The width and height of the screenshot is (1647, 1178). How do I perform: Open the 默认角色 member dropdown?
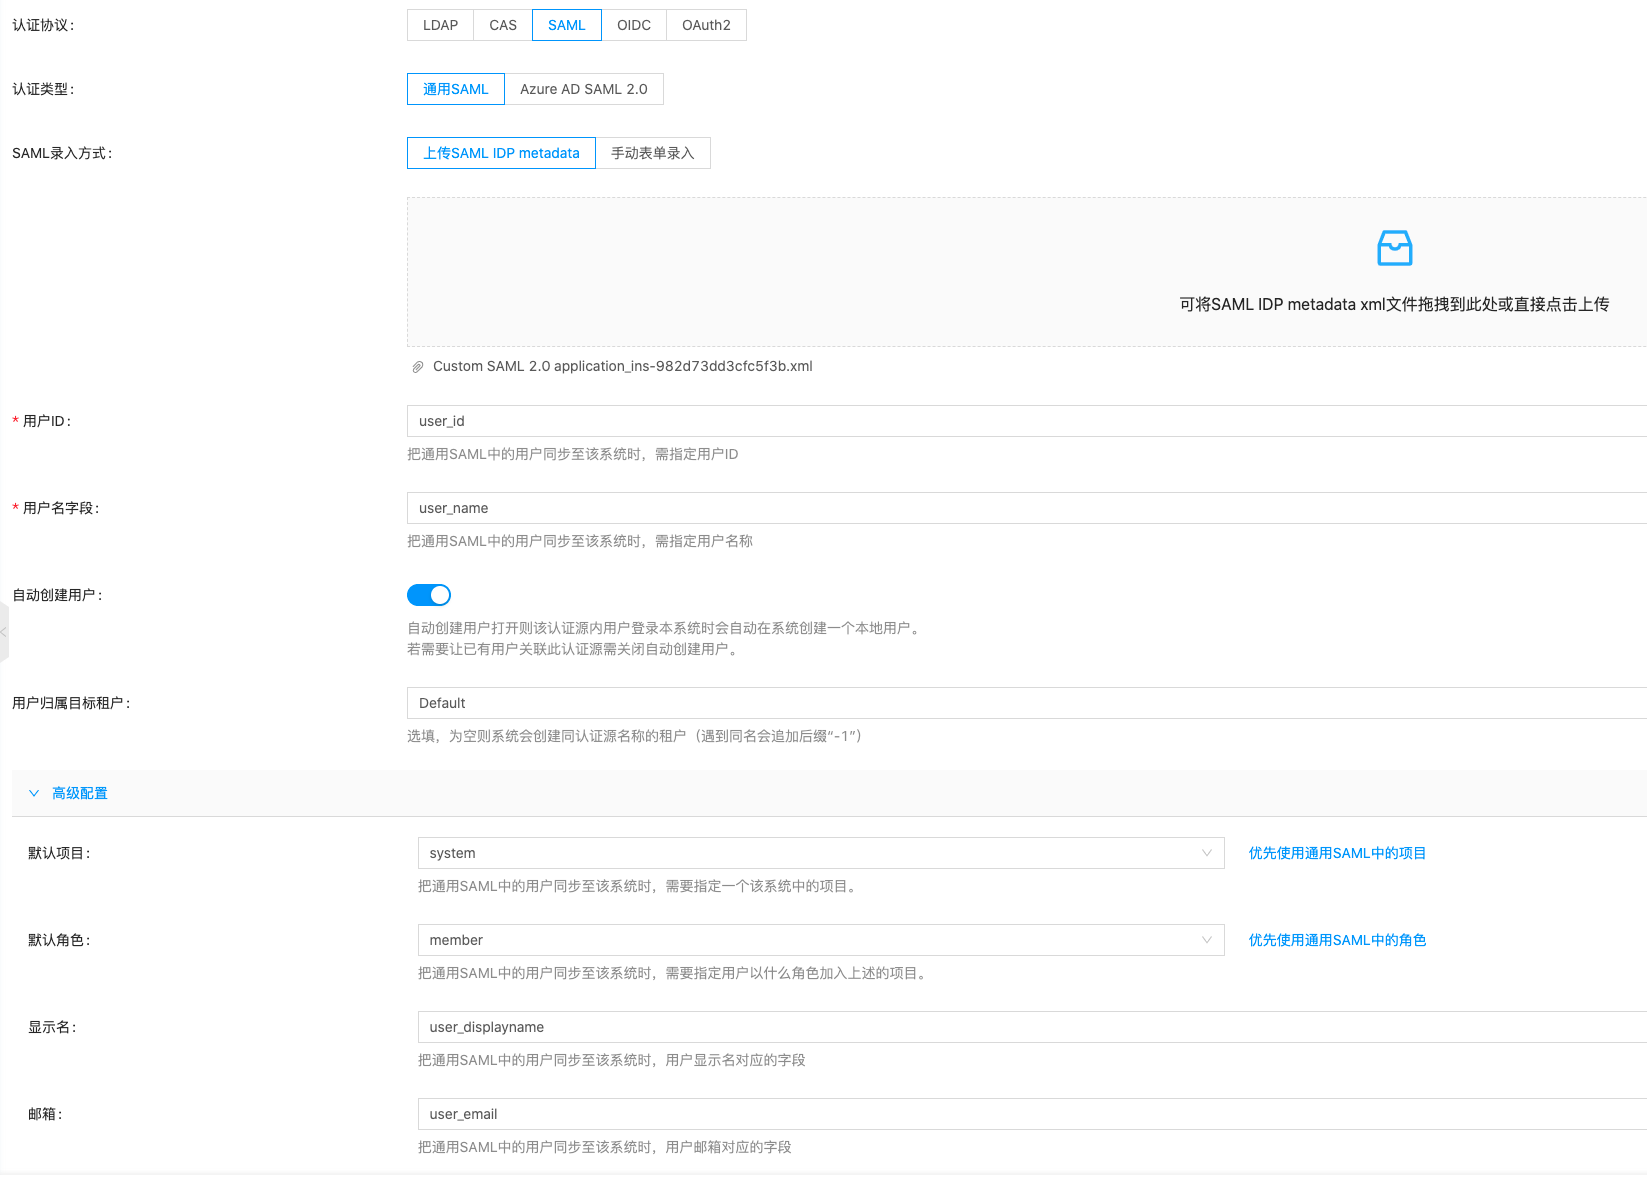820,940
